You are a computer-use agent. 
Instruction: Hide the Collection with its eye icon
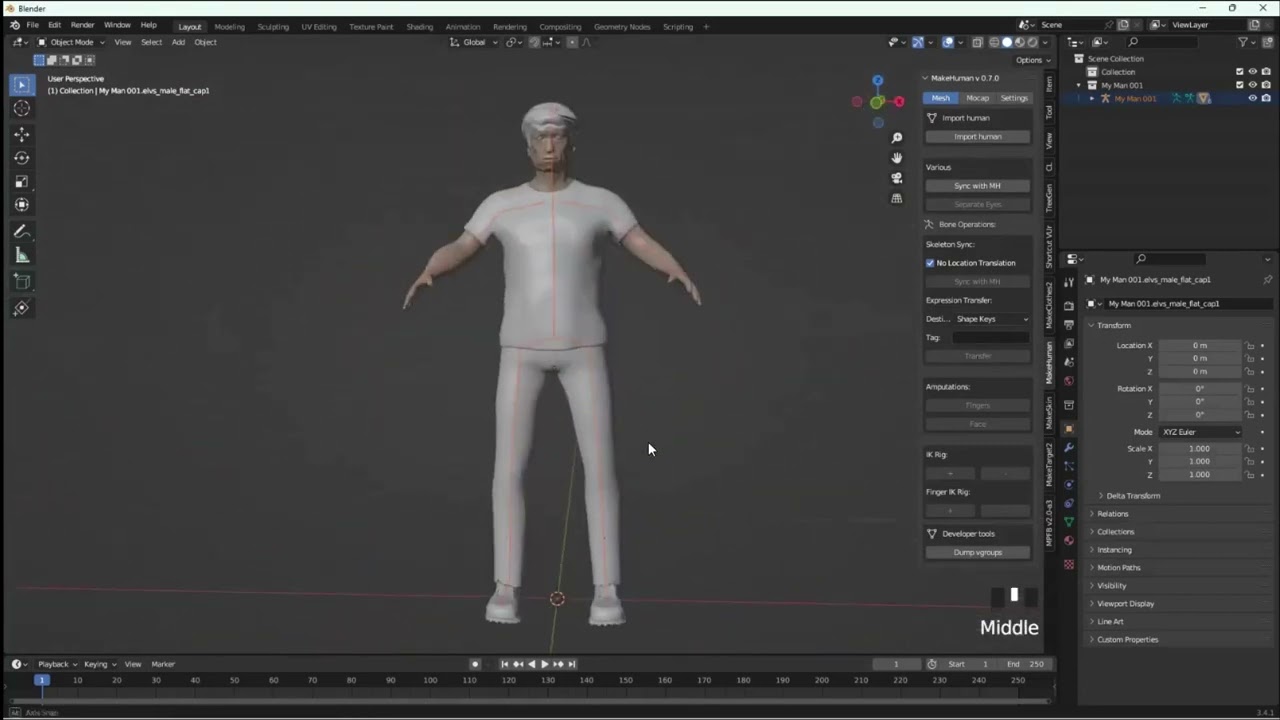point(1253,72)
